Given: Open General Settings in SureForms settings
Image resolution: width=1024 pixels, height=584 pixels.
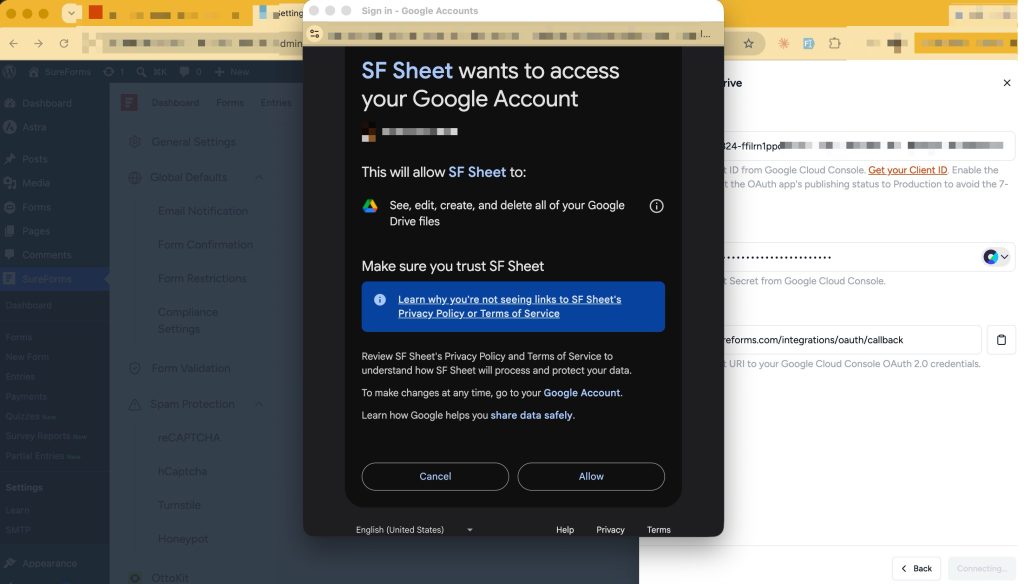Looking at the screenshot, I should point(193,142).
